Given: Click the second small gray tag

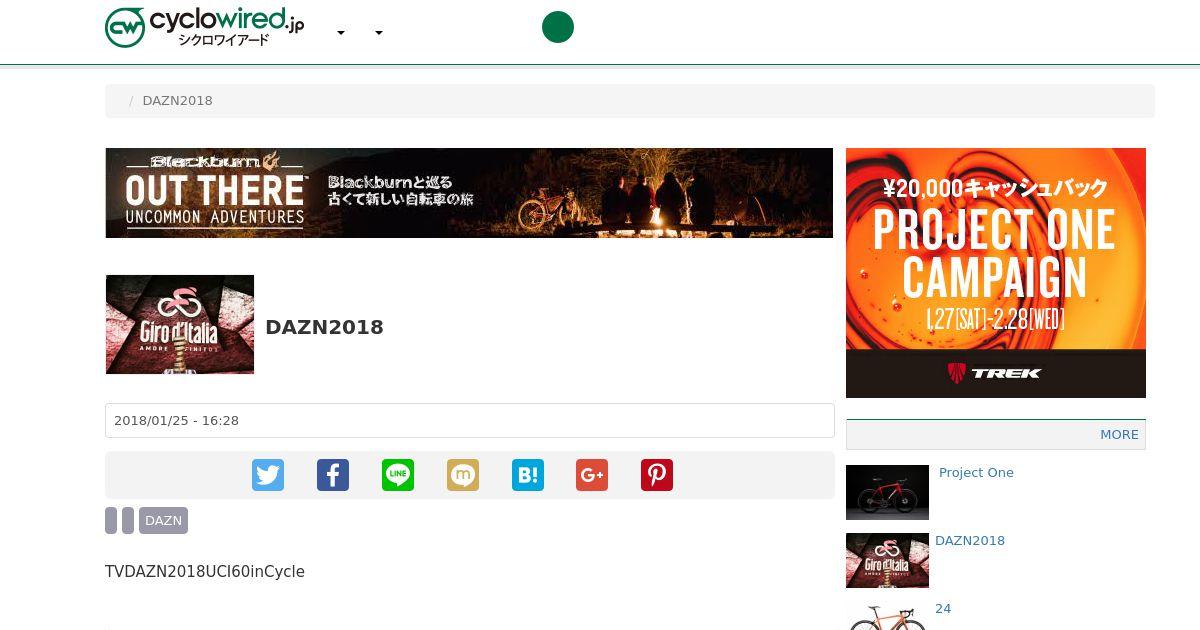Looking at the screenshot, I should pos(128,521).
